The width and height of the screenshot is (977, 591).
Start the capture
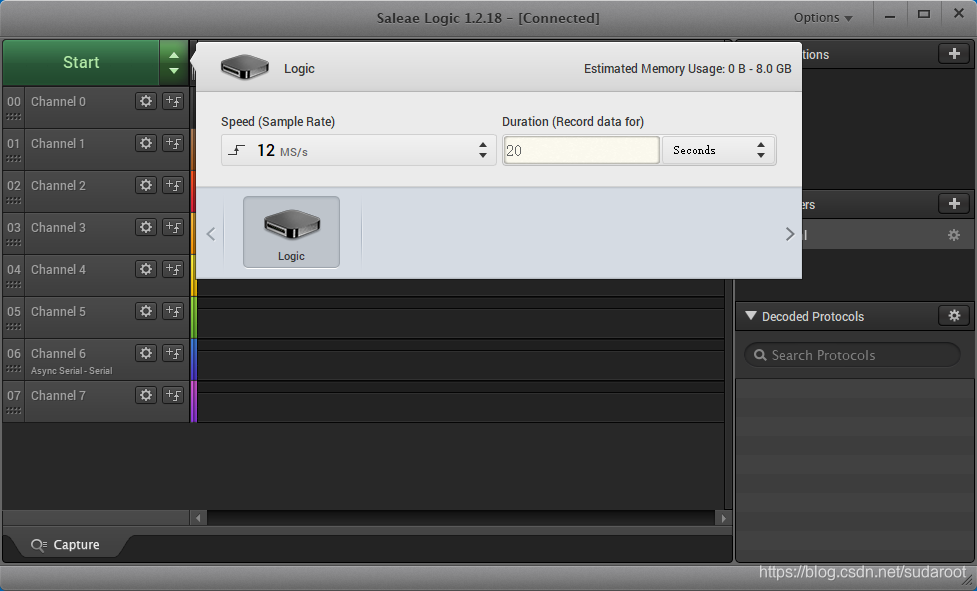pos(81,62)
